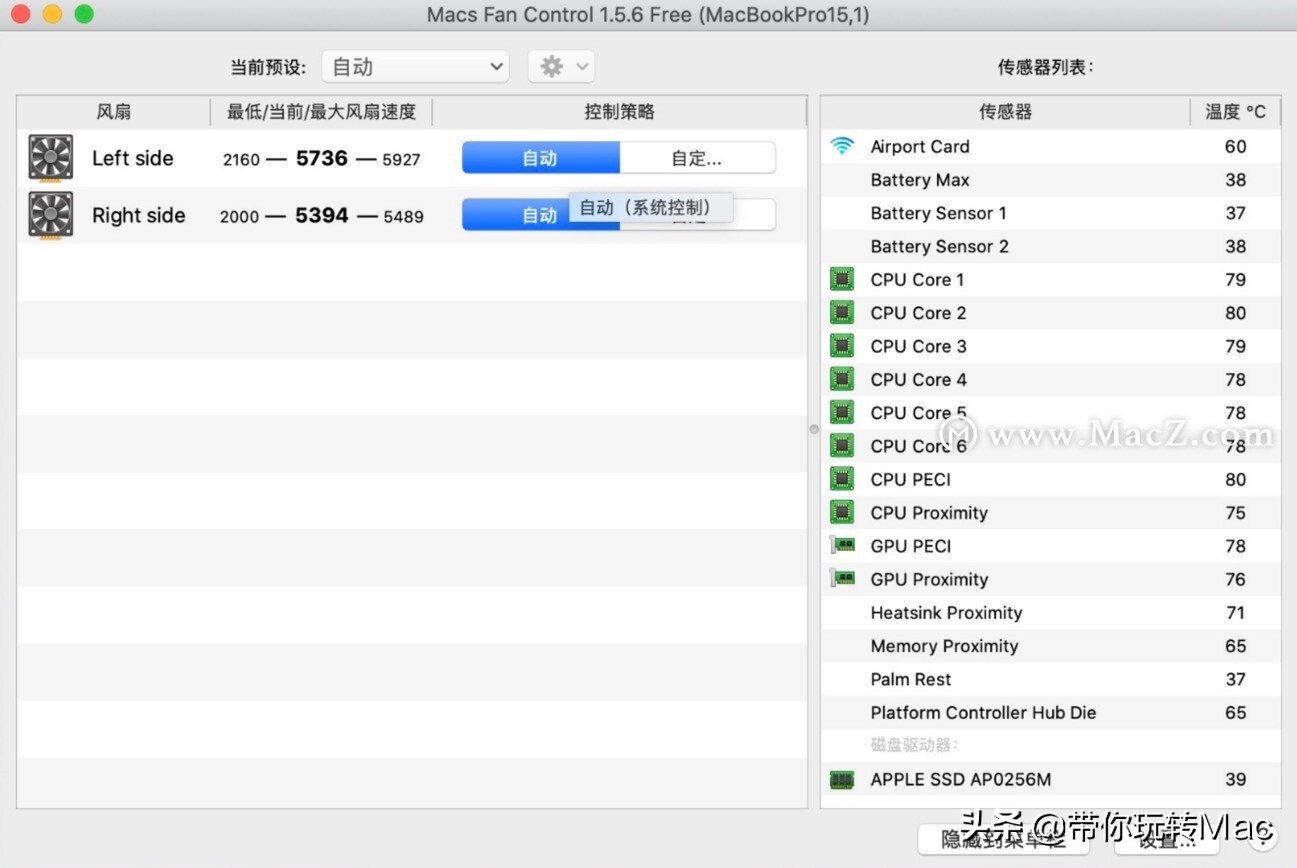Click the CPU Core 1 chip icon
This screenshot has width=1297, height=868.
pos(842,280)
